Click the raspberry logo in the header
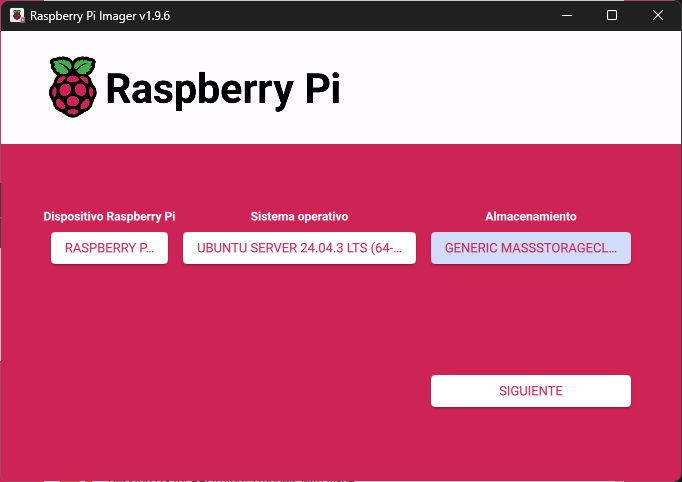682x482 pixels. (x=73, y=87)
